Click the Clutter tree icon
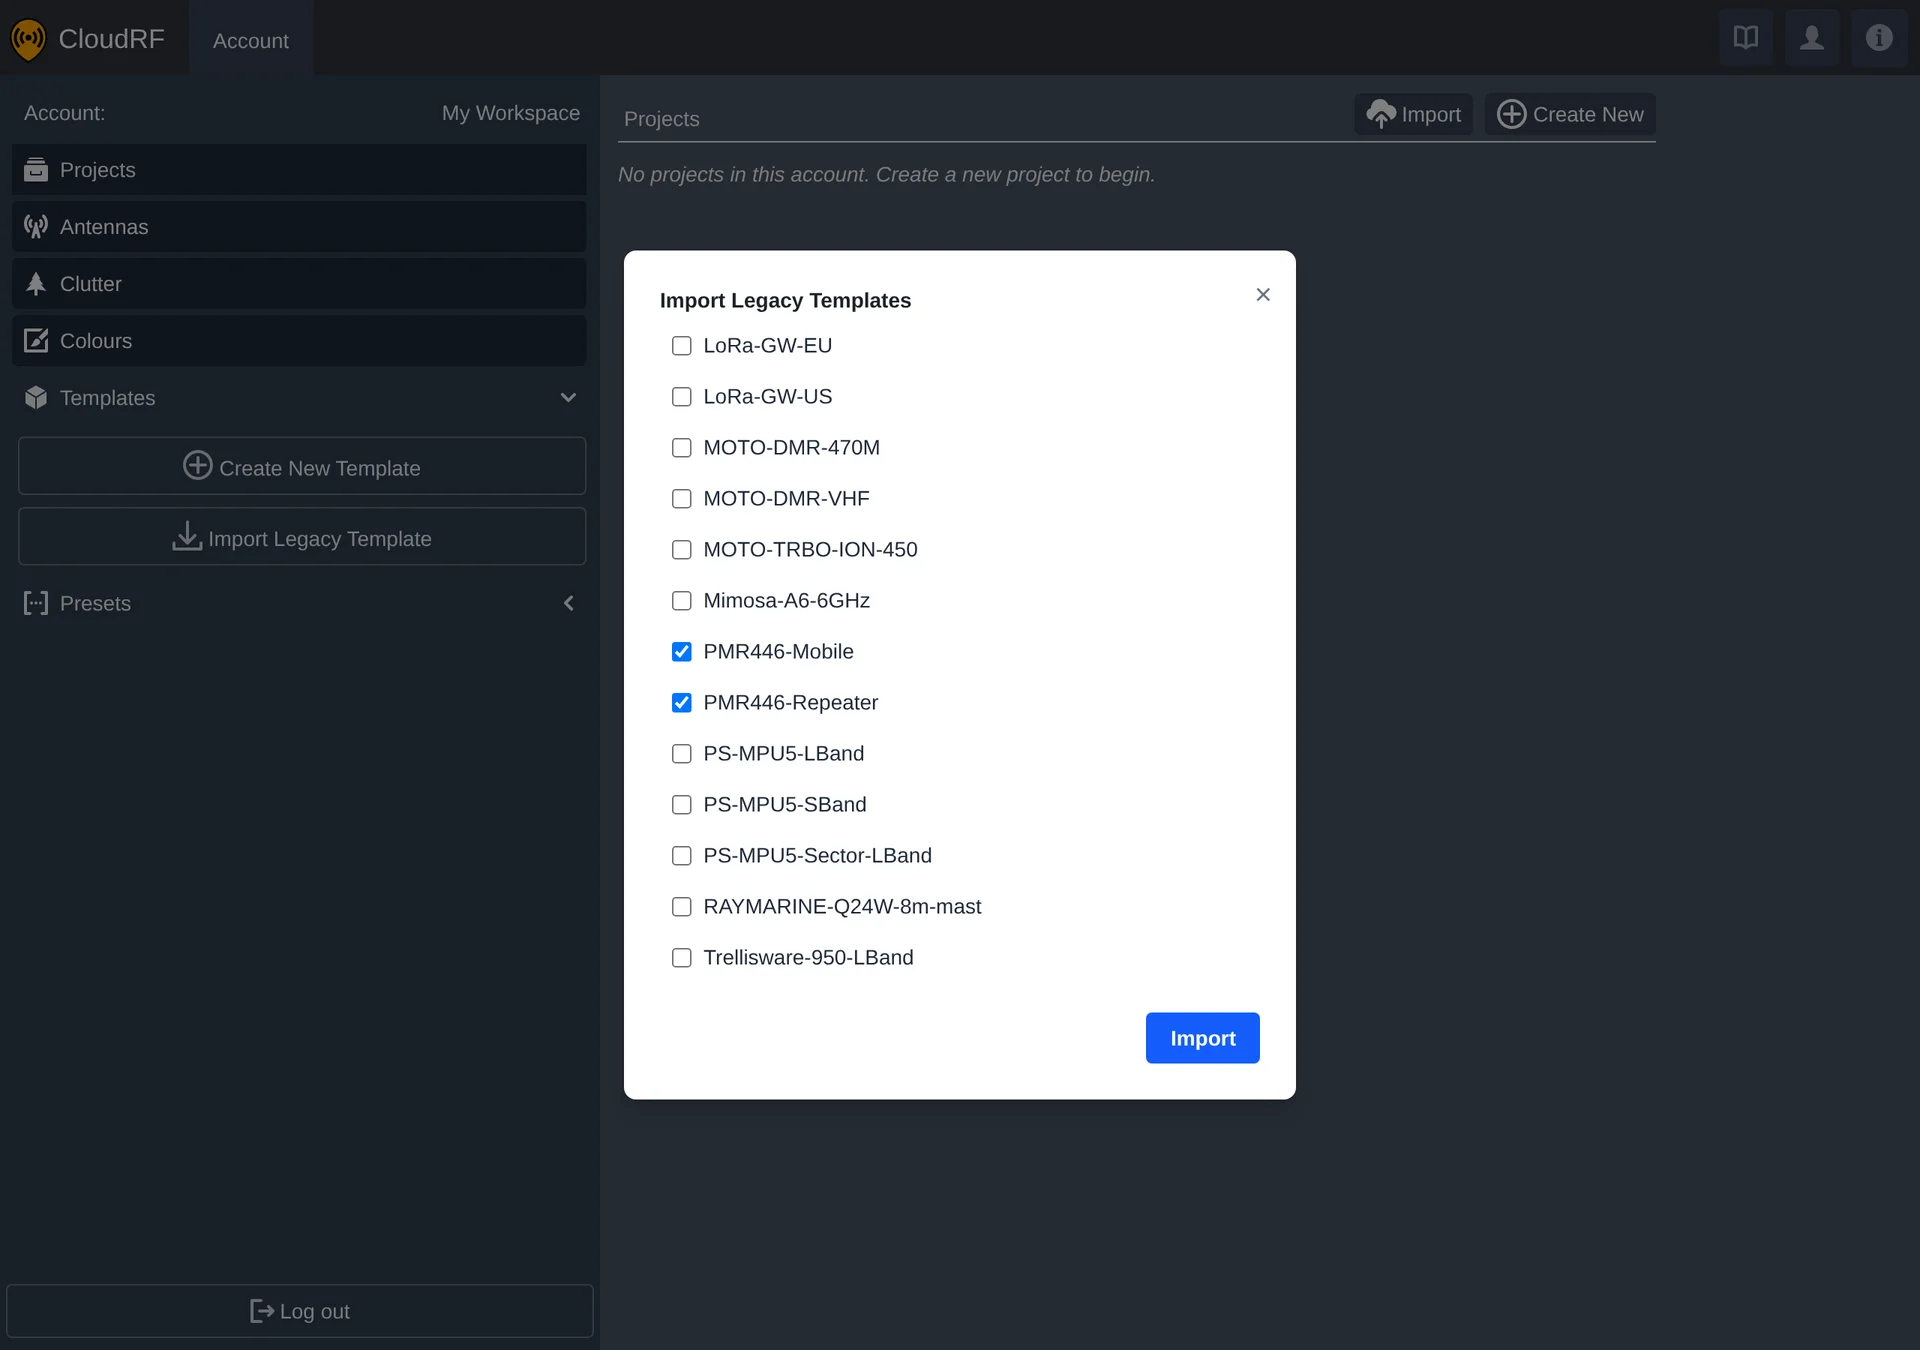The width and height of the screenshot is (1920, 1350). [x=36, y=283]
